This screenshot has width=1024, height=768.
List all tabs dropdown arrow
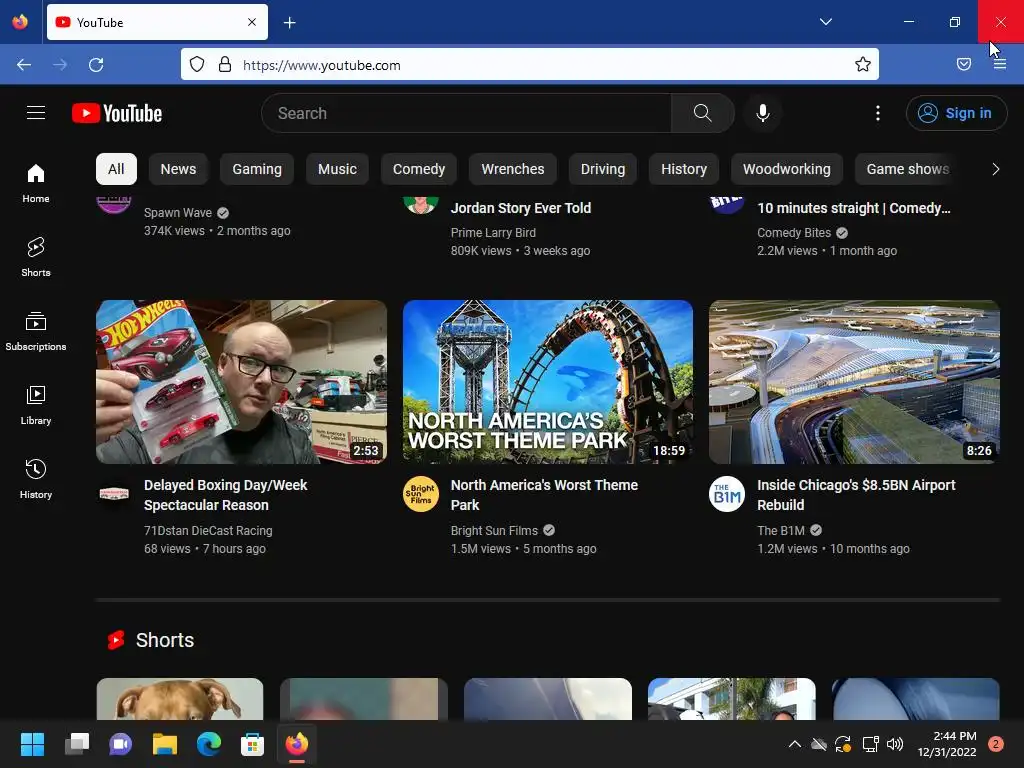click(825, 22)
